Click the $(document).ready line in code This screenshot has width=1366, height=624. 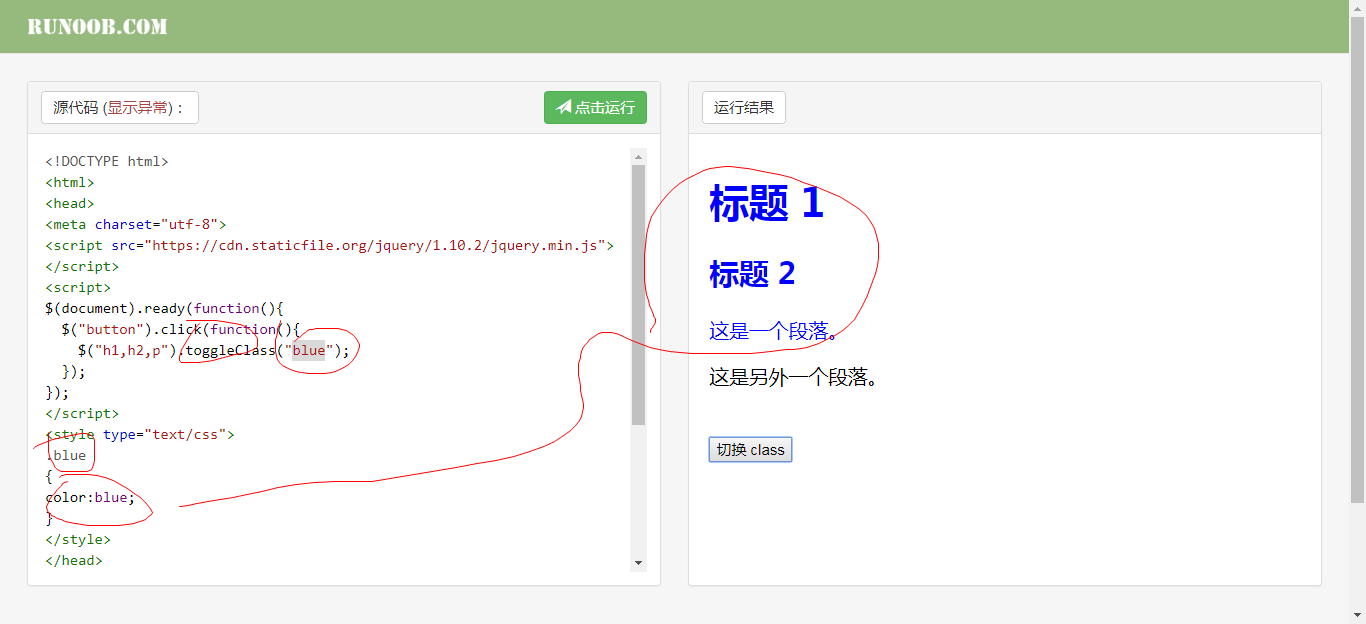click(165, 308)
